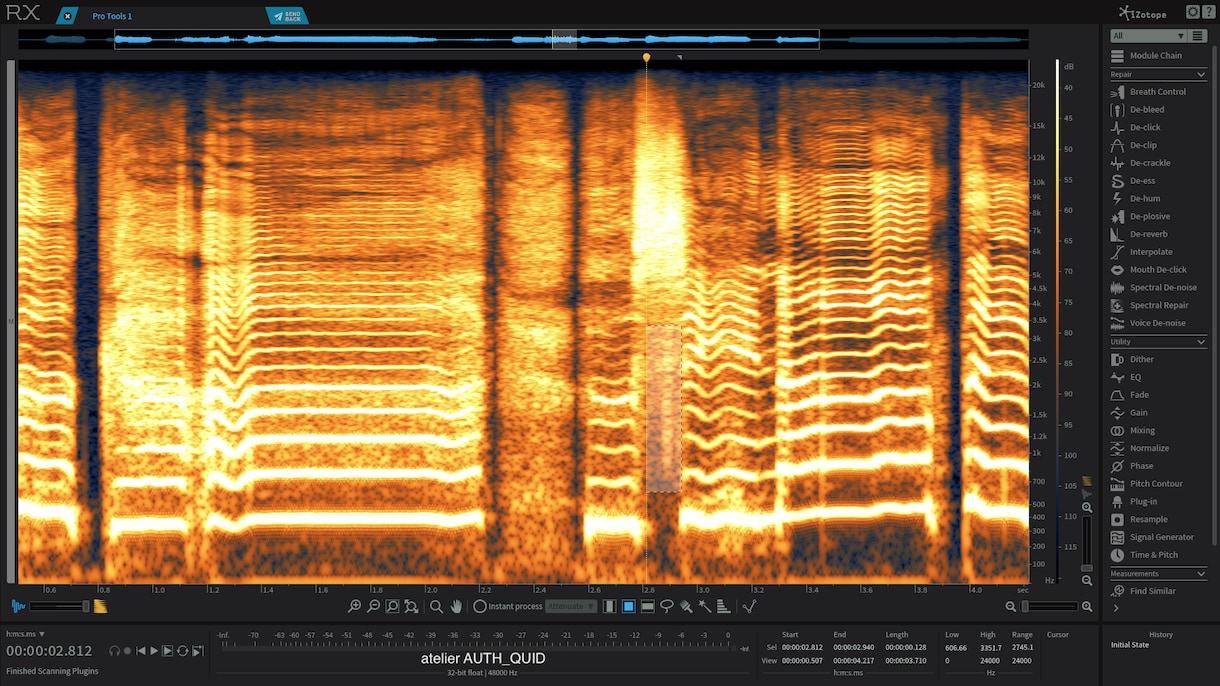1220x686 pixels.
Task: Open the h:m:s.ms time format dropdown
Action: tap(26, 634)
